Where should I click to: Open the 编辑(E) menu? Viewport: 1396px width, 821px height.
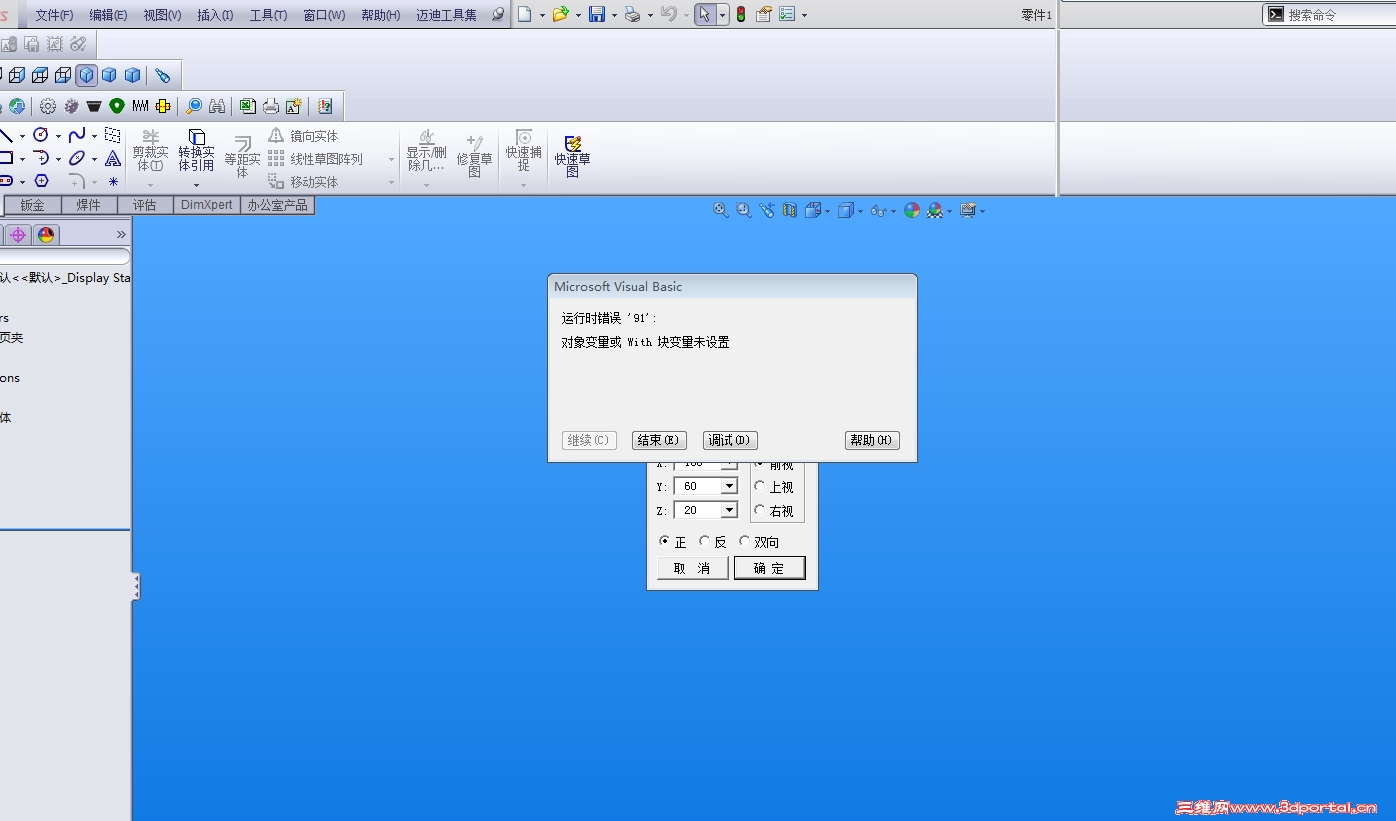(108, 15)
